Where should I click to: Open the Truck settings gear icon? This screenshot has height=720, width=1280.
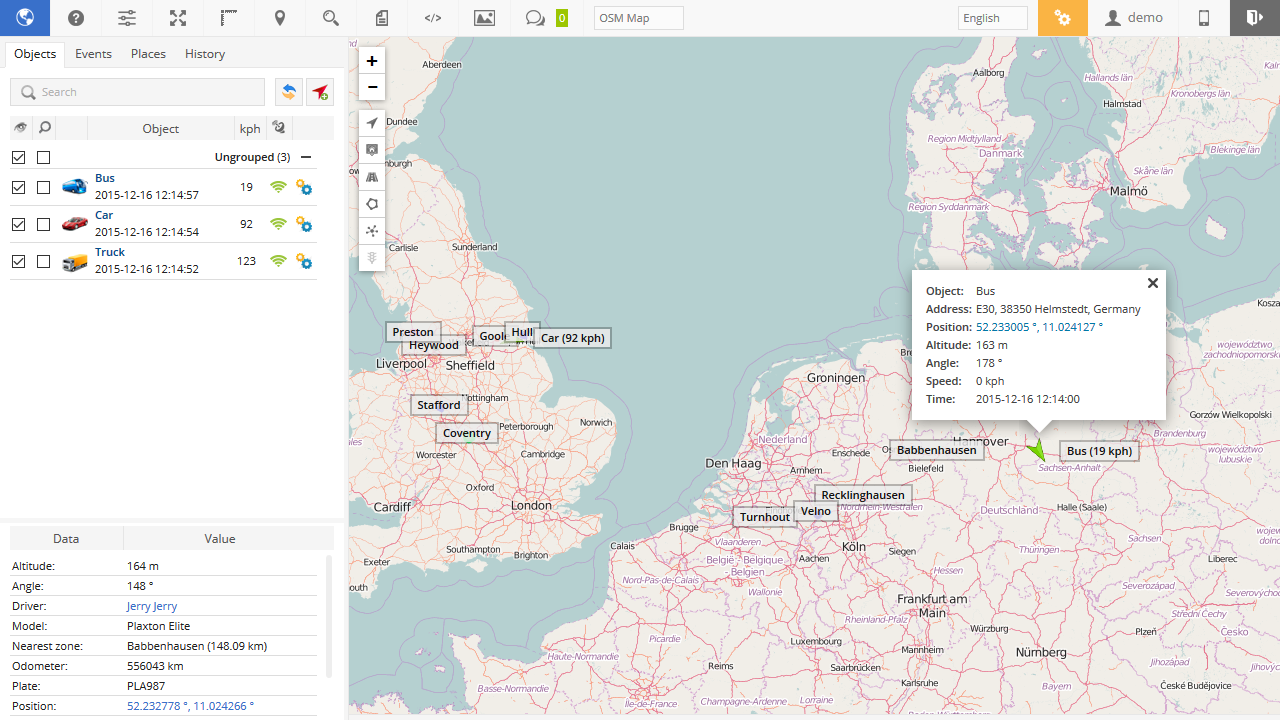(x=304, y=262)
